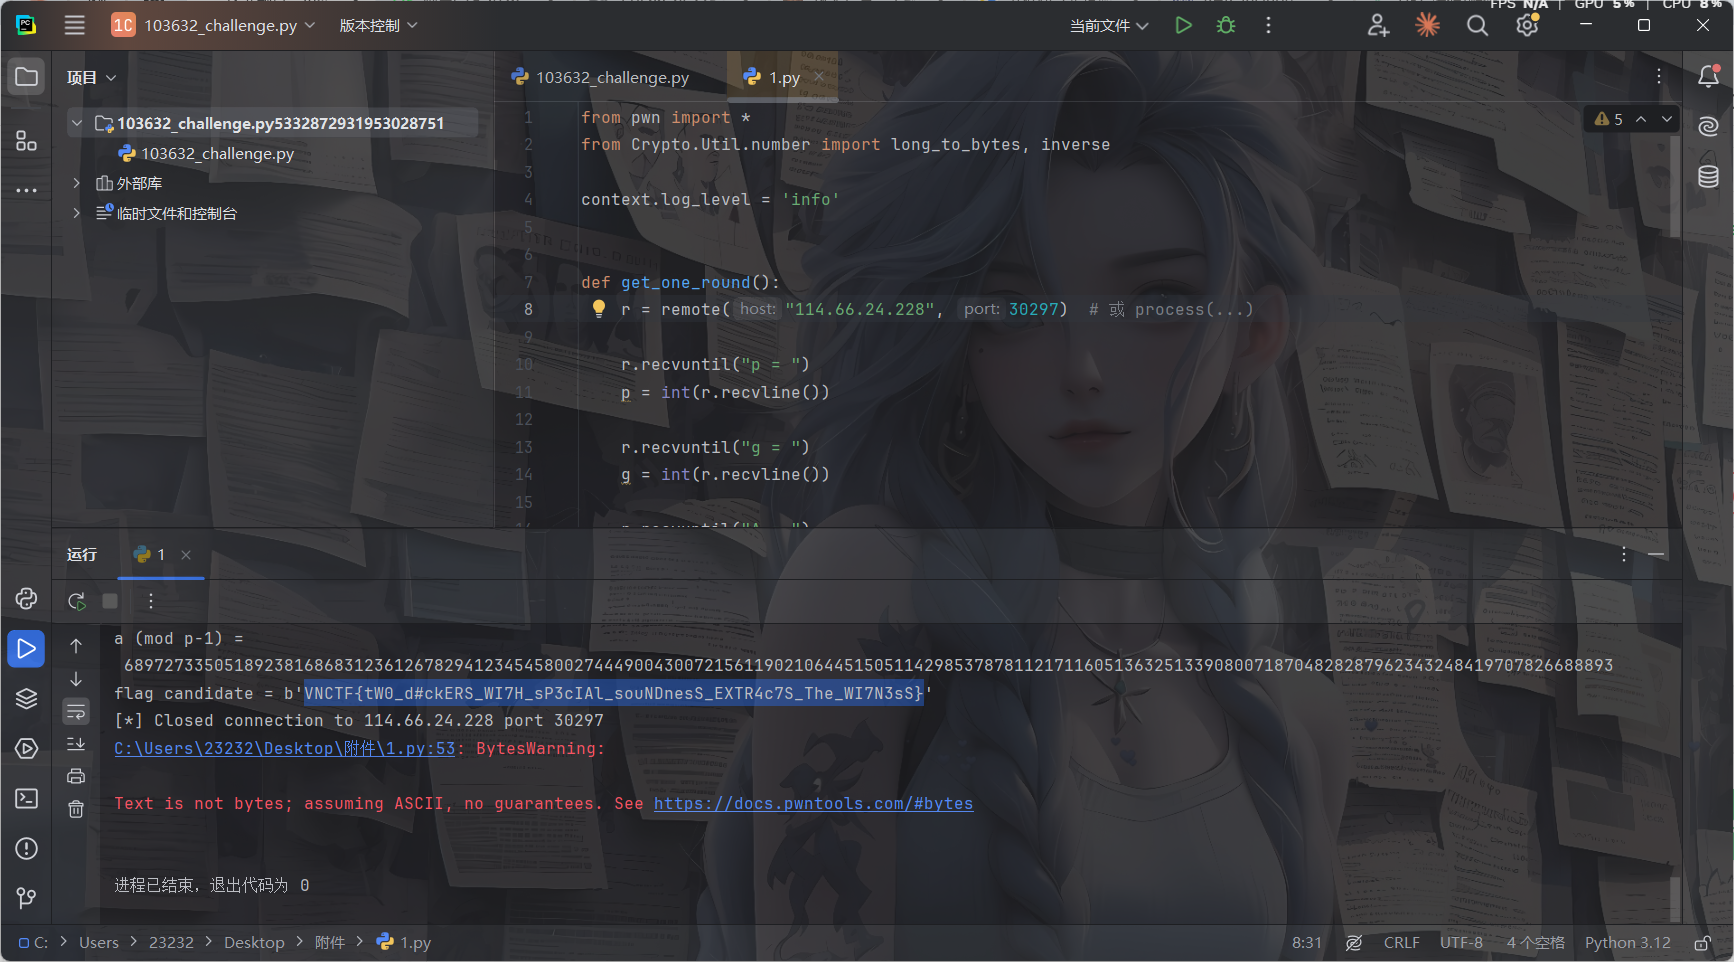The image size is (1734, 962).
Task: Expand the 外部库 tree node
Action: [76, 183]
